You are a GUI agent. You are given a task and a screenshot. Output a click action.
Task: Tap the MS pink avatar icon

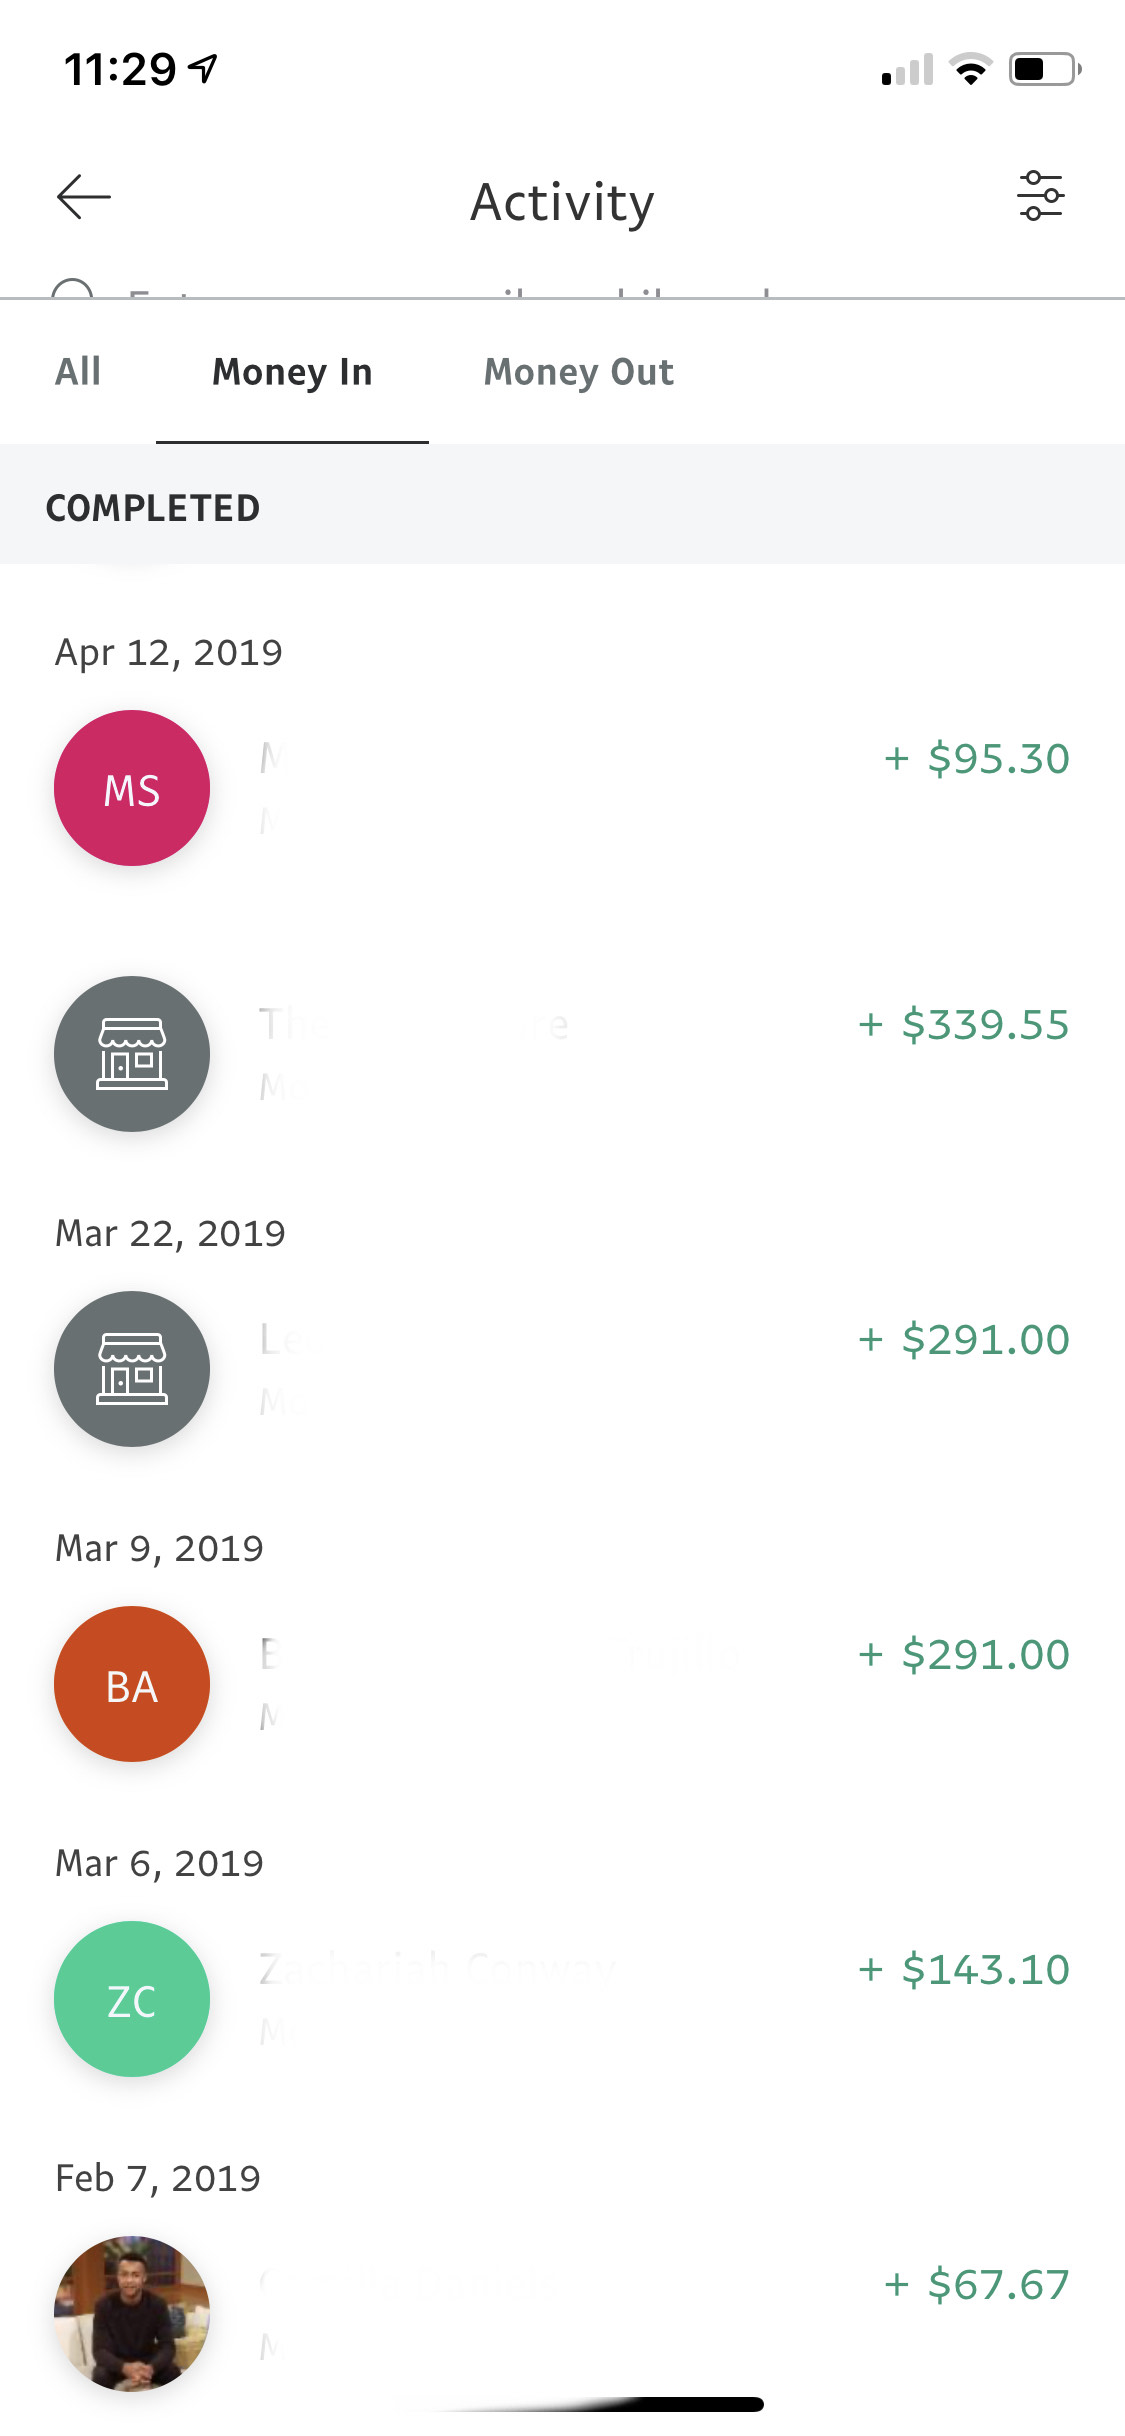[132, 789]
